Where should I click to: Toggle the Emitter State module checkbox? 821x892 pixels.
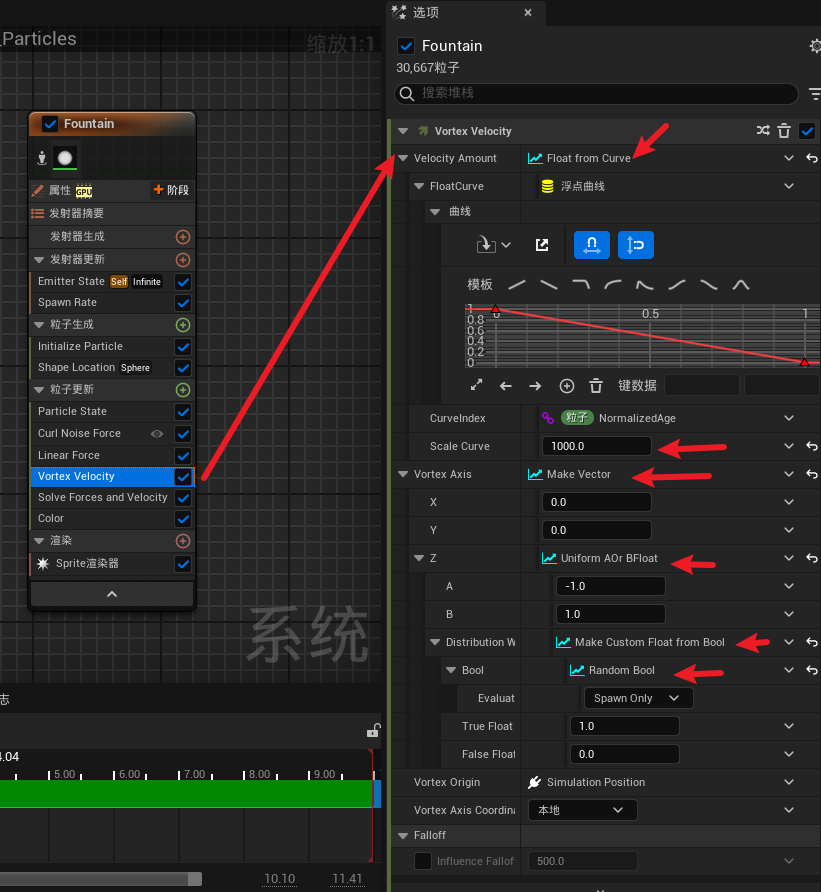(183, 282)
